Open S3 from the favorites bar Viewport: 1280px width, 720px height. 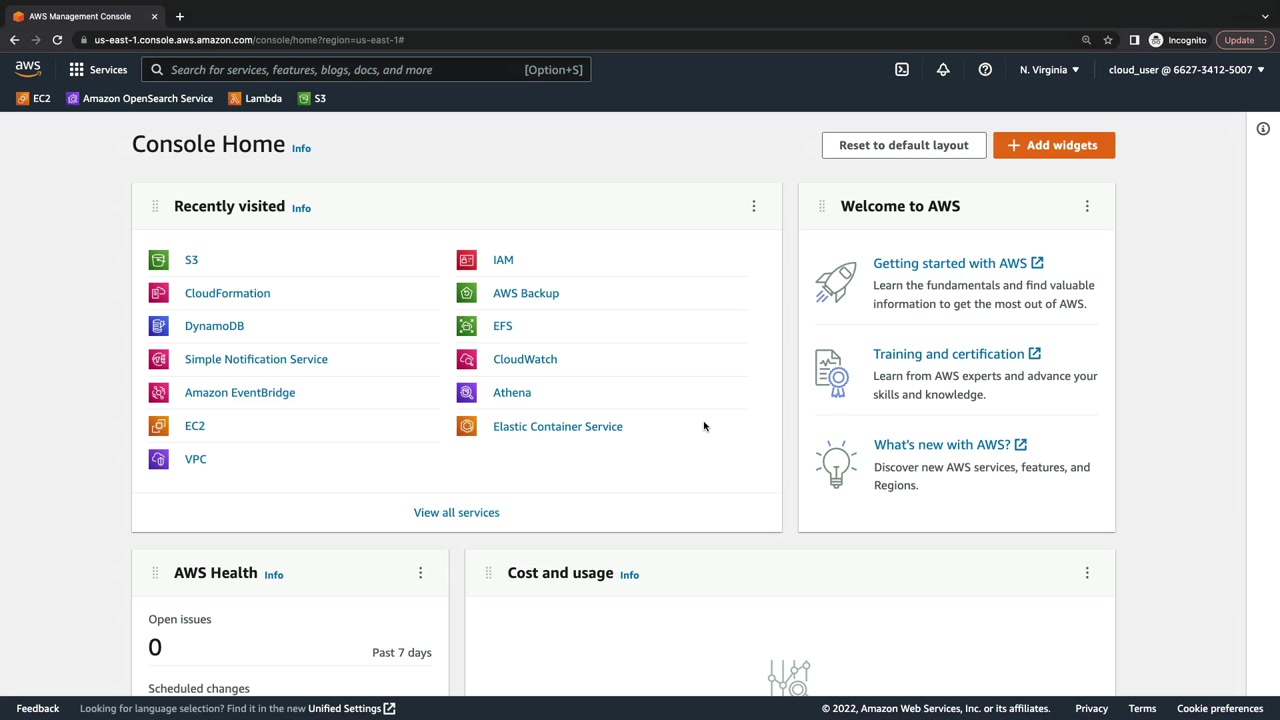coord(312,98)
